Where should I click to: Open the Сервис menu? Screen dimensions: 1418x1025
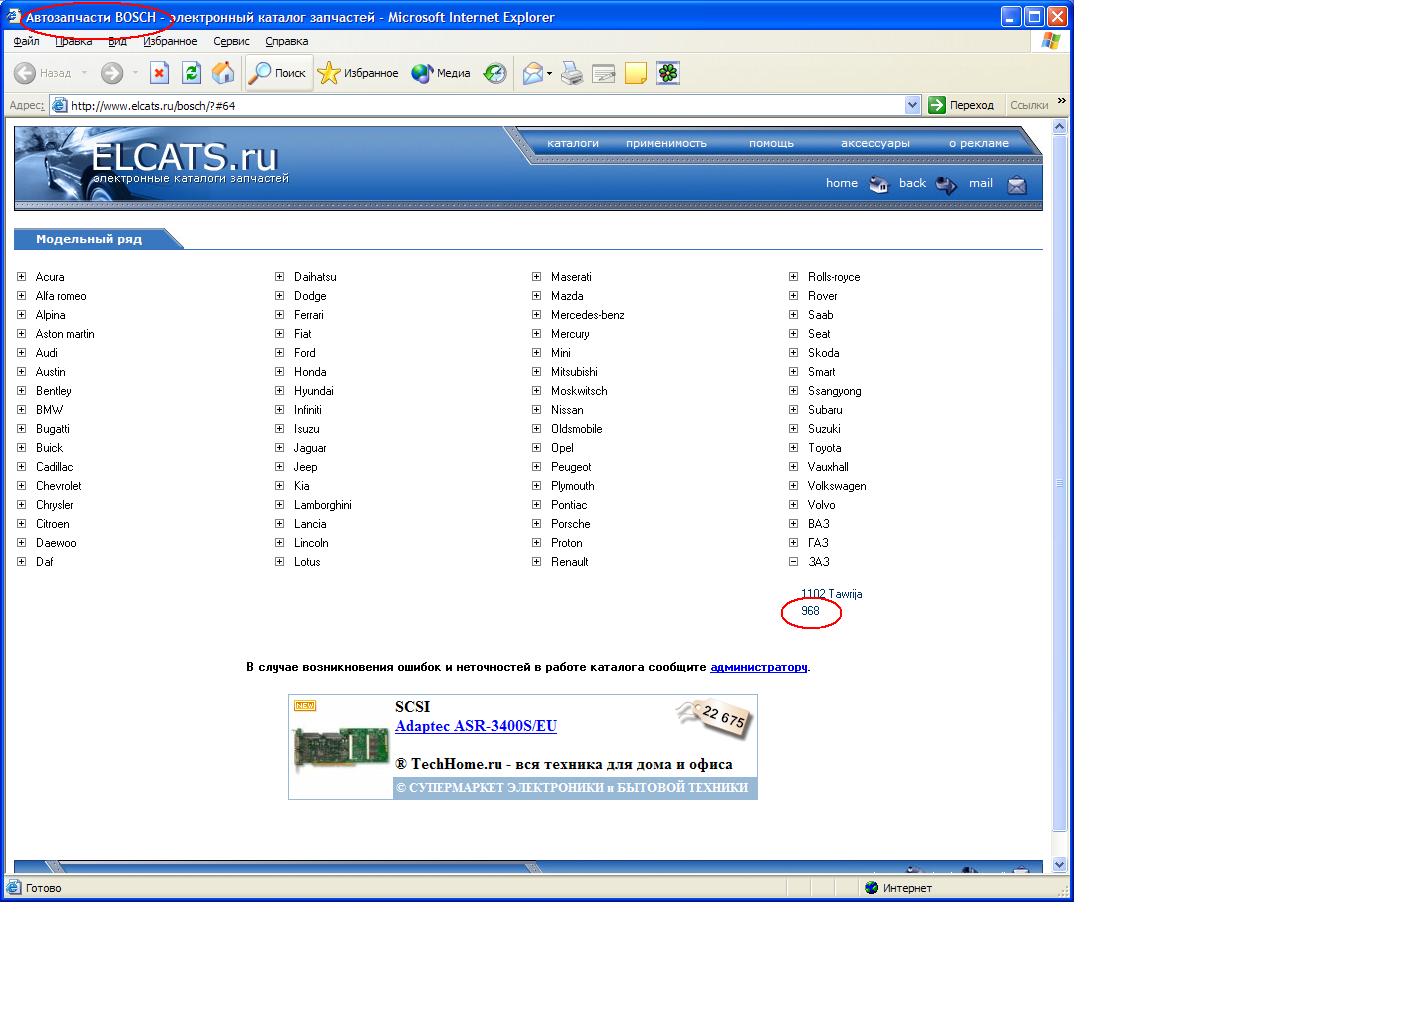point(231,41)
